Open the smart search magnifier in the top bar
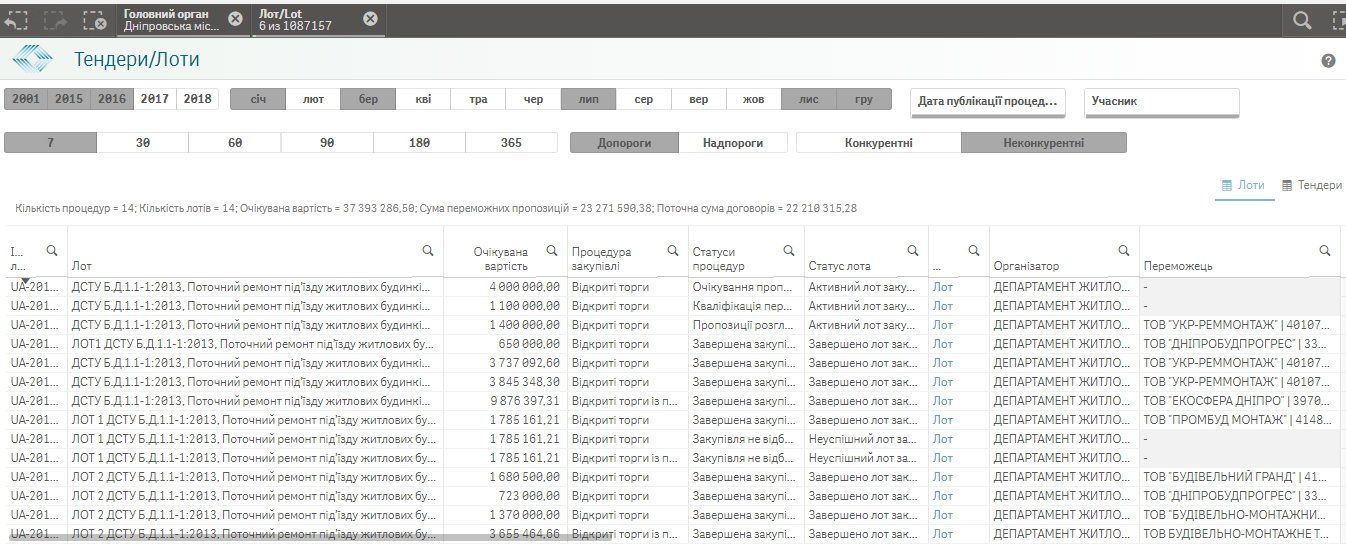Image resolution: width=1346 pixels, height=553 pixels. pos(1302,19)
